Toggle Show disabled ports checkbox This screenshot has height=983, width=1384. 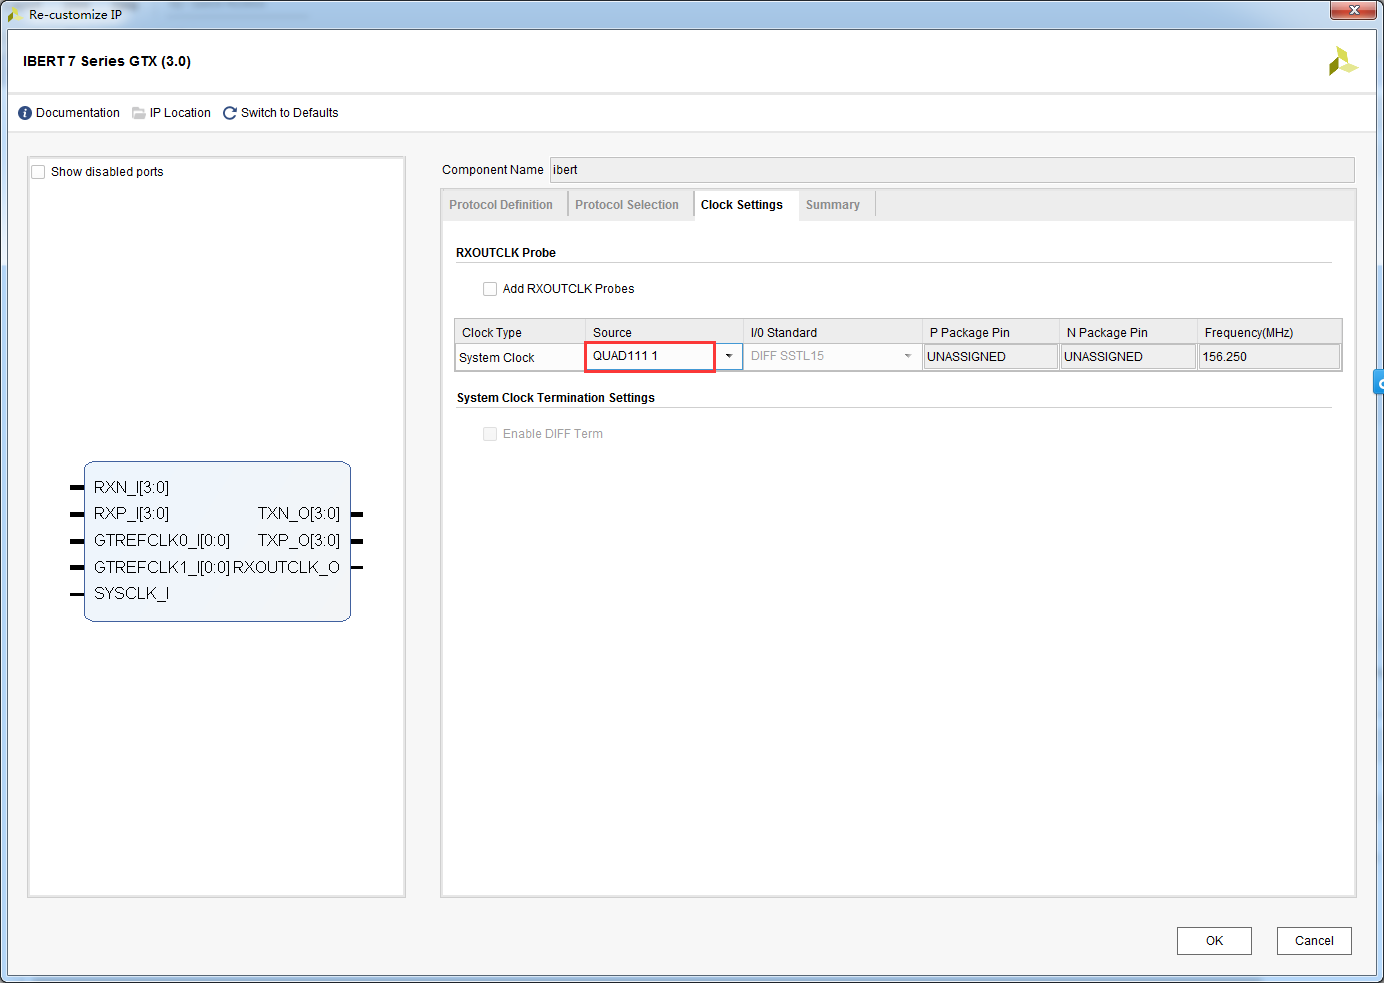point(38,172)
